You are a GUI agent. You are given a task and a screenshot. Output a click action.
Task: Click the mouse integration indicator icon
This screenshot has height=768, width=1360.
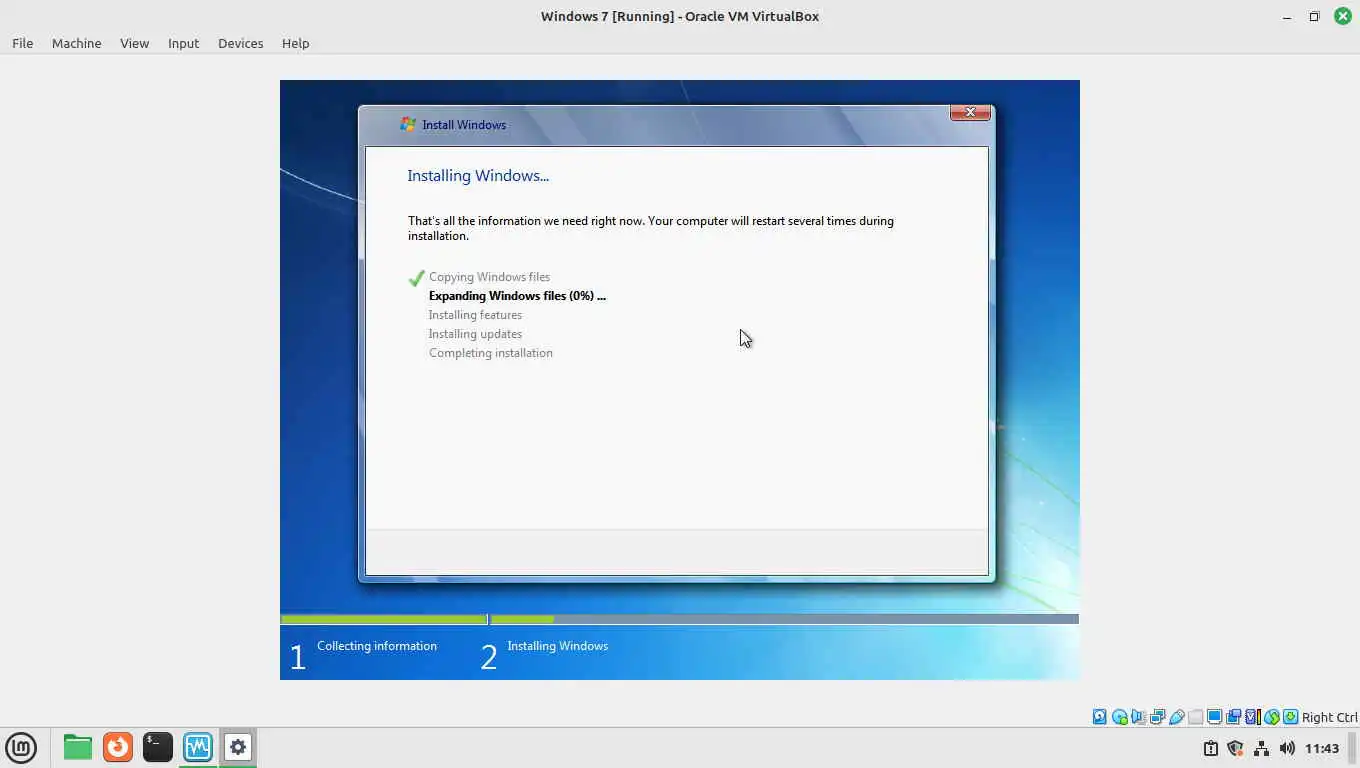click(1271, 717)
